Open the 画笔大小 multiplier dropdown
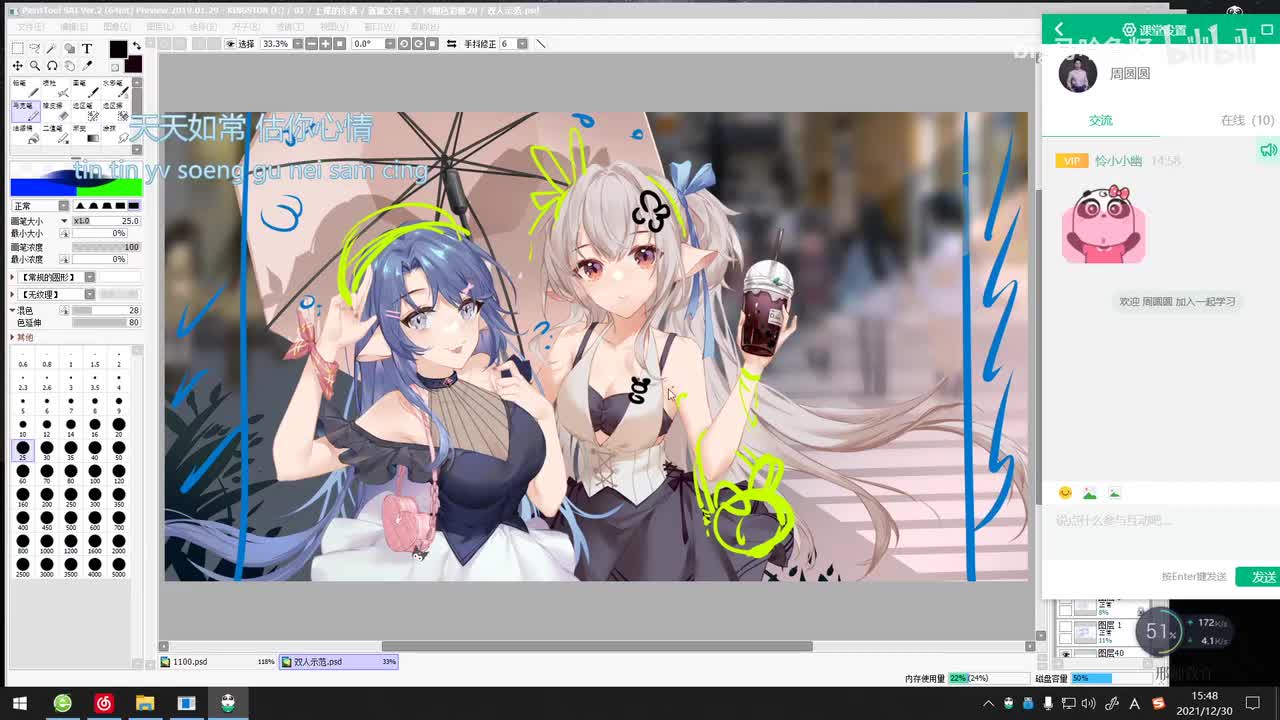 (x=65, y=221)
